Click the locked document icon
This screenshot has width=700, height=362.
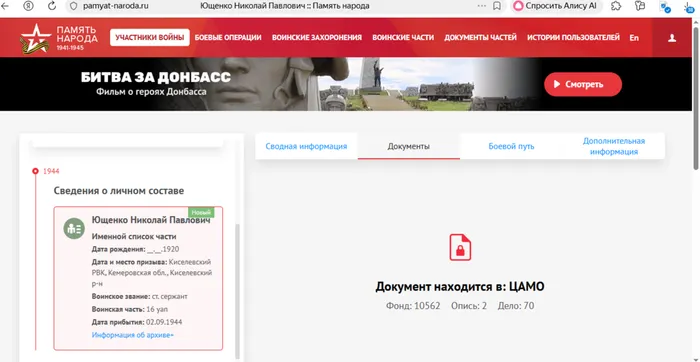point(460,247)
